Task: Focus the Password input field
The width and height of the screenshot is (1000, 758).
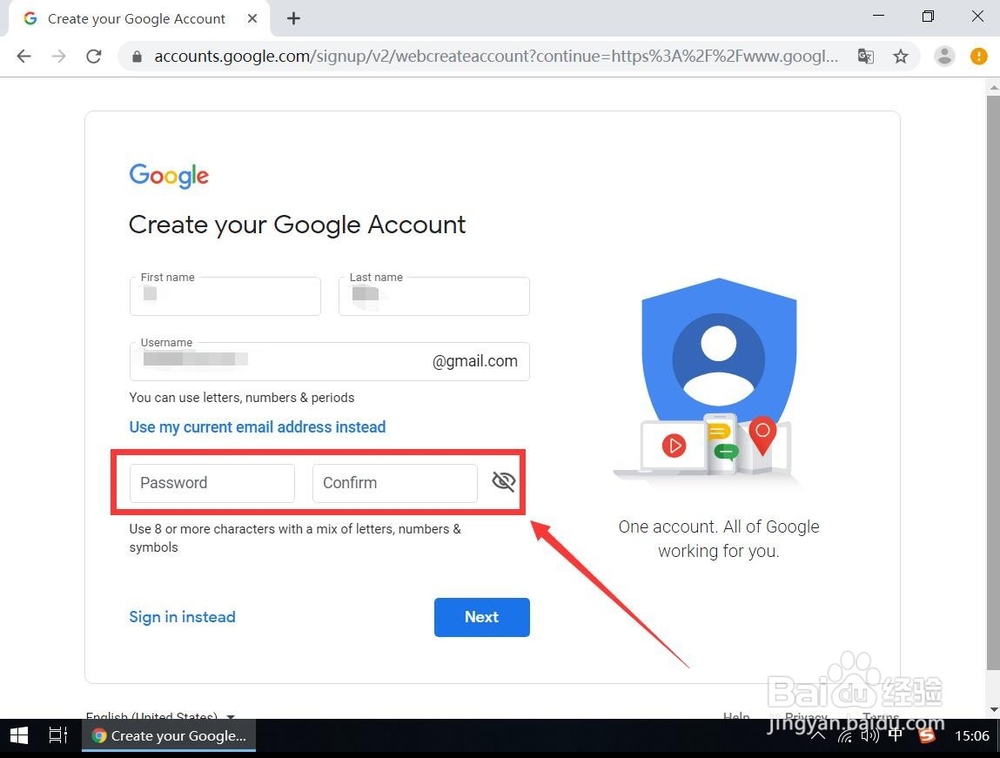Action: pos(212,483)
